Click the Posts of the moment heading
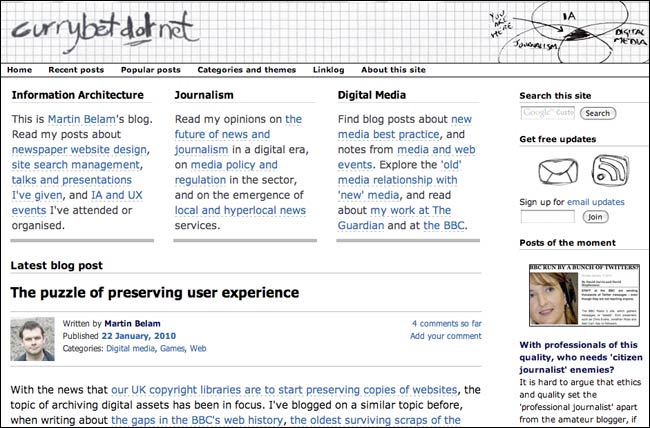 click(568, 243)
